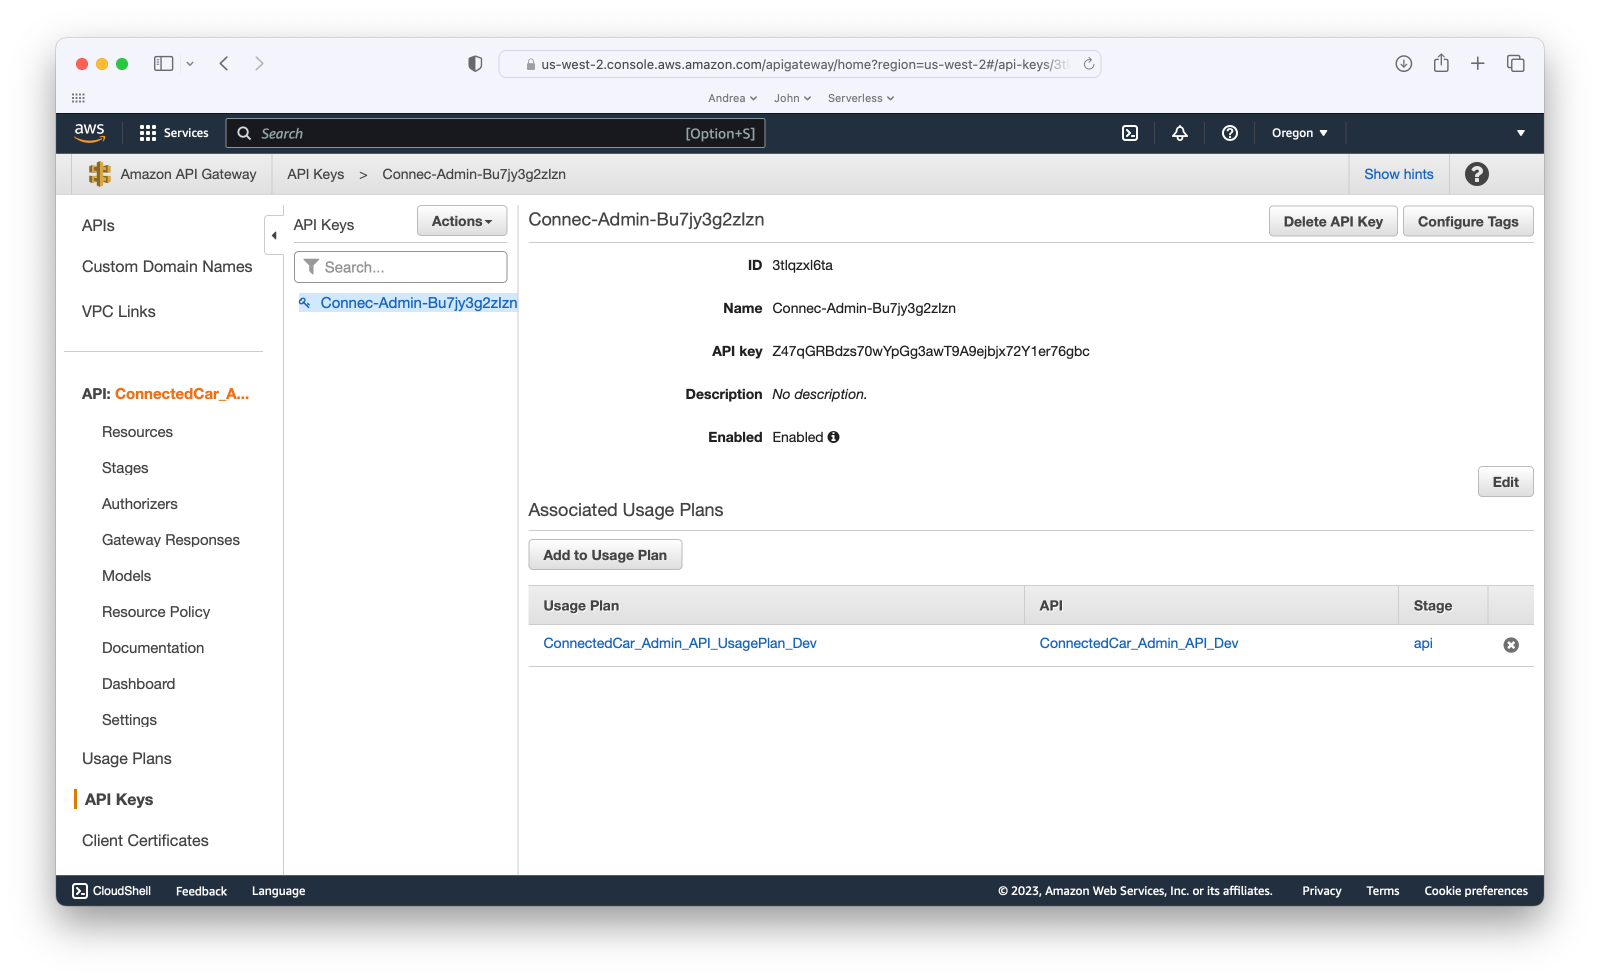This screenshot has height=980, width=1600.
Task: Open Settings in the sidebar
Action: click(x=129, y=720)
